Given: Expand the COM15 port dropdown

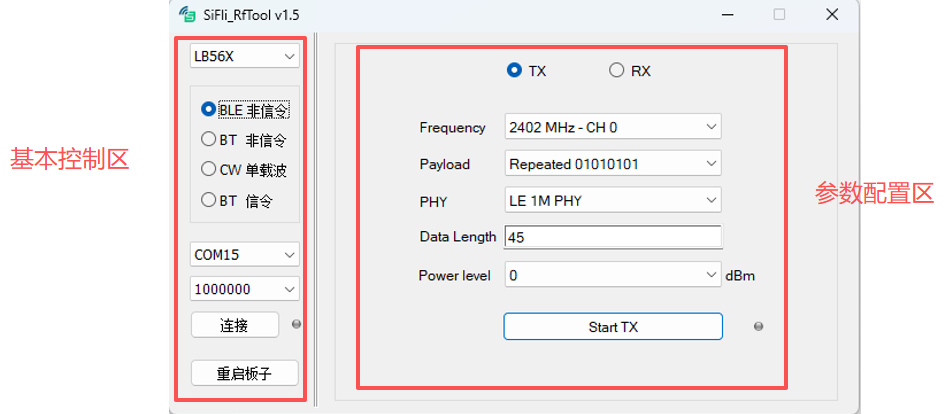Looking at the screenshot, I should point(244,255).
